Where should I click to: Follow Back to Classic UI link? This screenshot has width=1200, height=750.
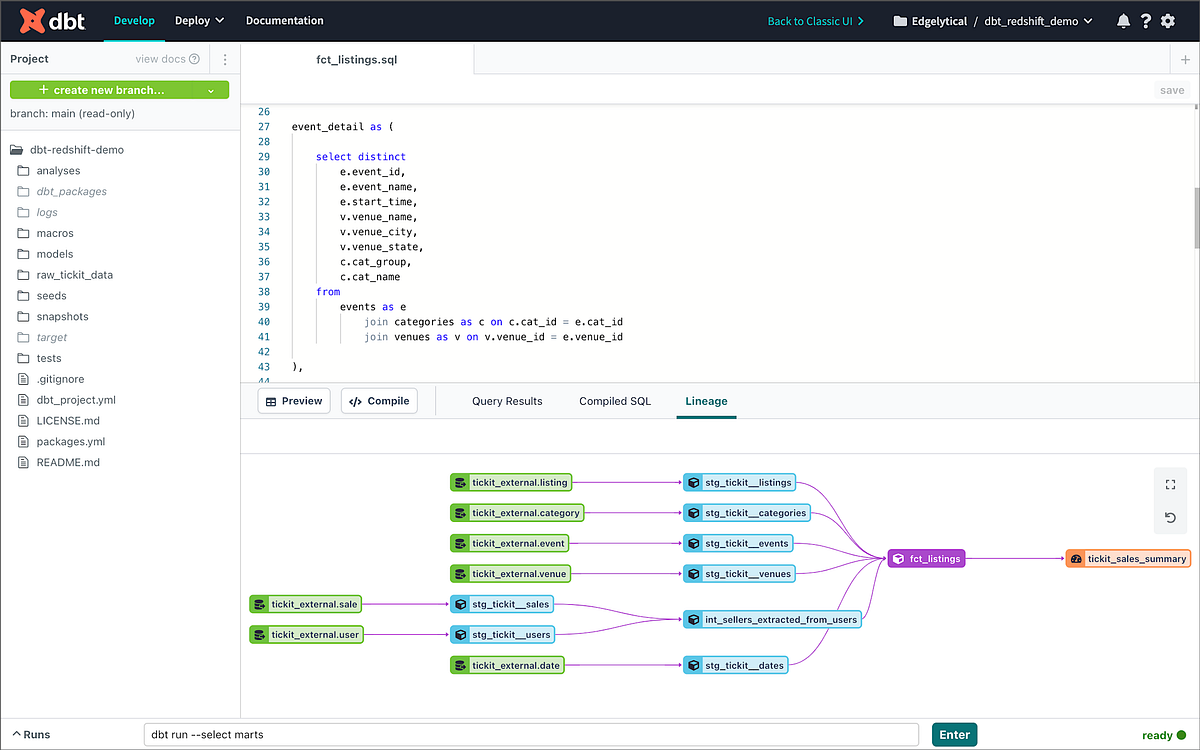[x=816, y=21]
